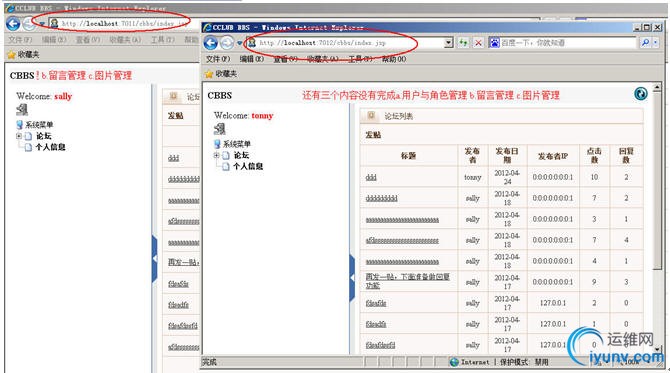Click the 标题 column header
The height and width of the screenshot is (373, 670).
(x=408, y=156)
